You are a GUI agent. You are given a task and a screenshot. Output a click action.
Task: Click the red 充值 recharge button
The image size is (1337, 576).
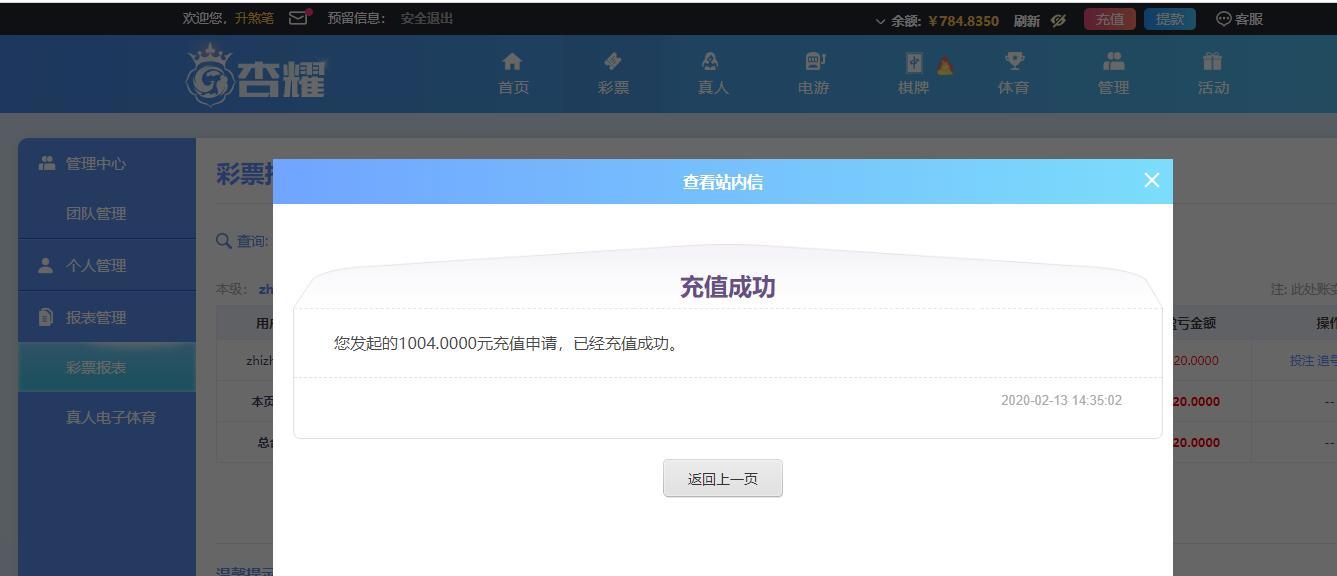pos(1109,19)
